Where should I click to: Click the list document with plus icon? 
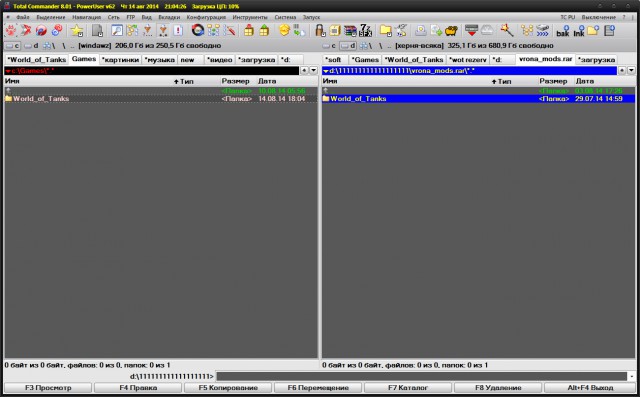point(609,31)
